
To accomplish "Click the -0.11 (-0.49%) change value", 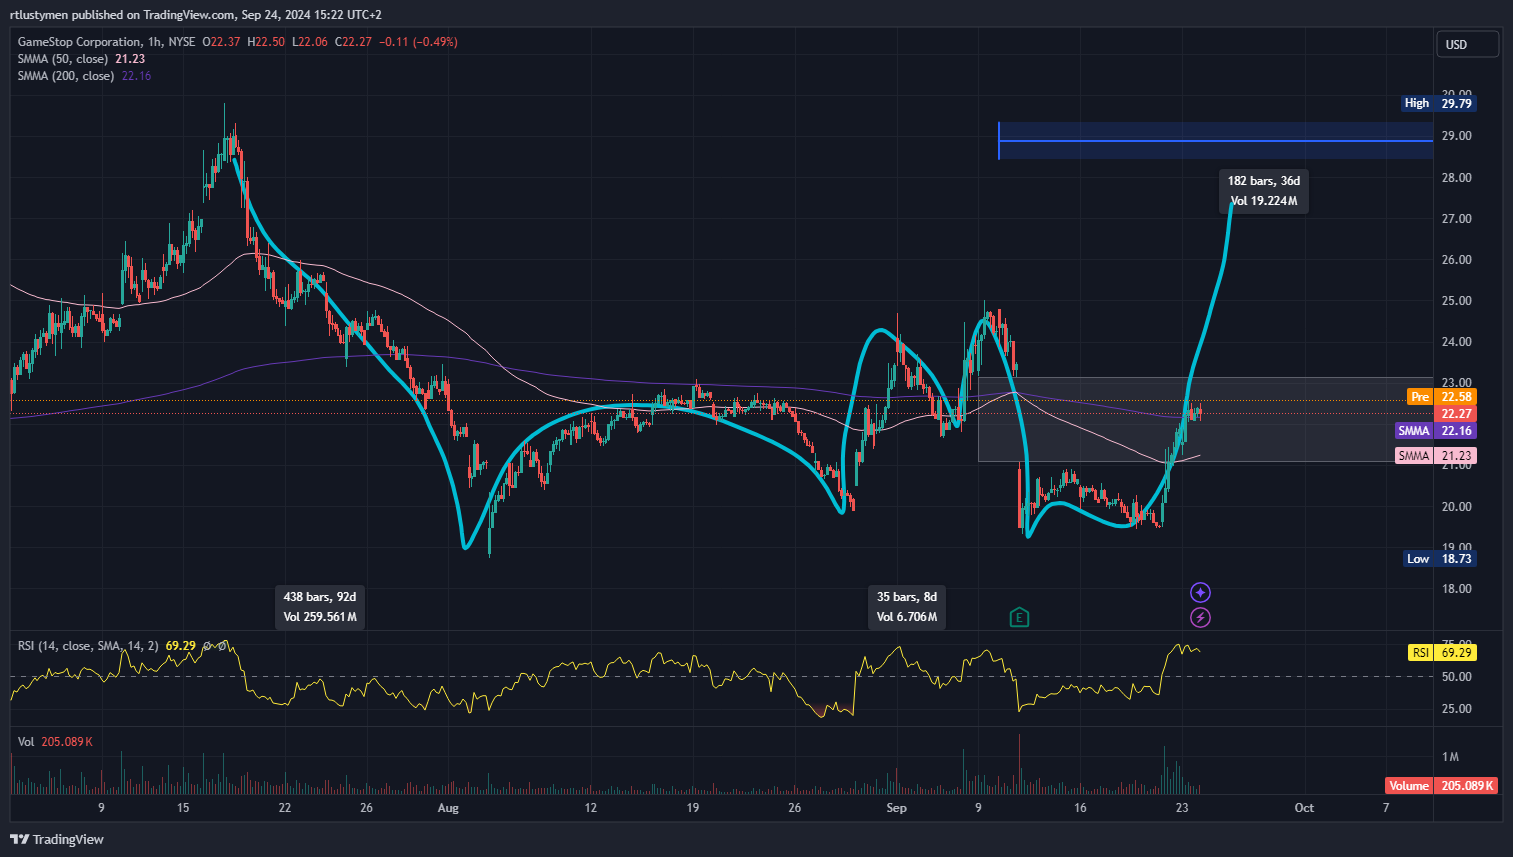I will 417,42.
